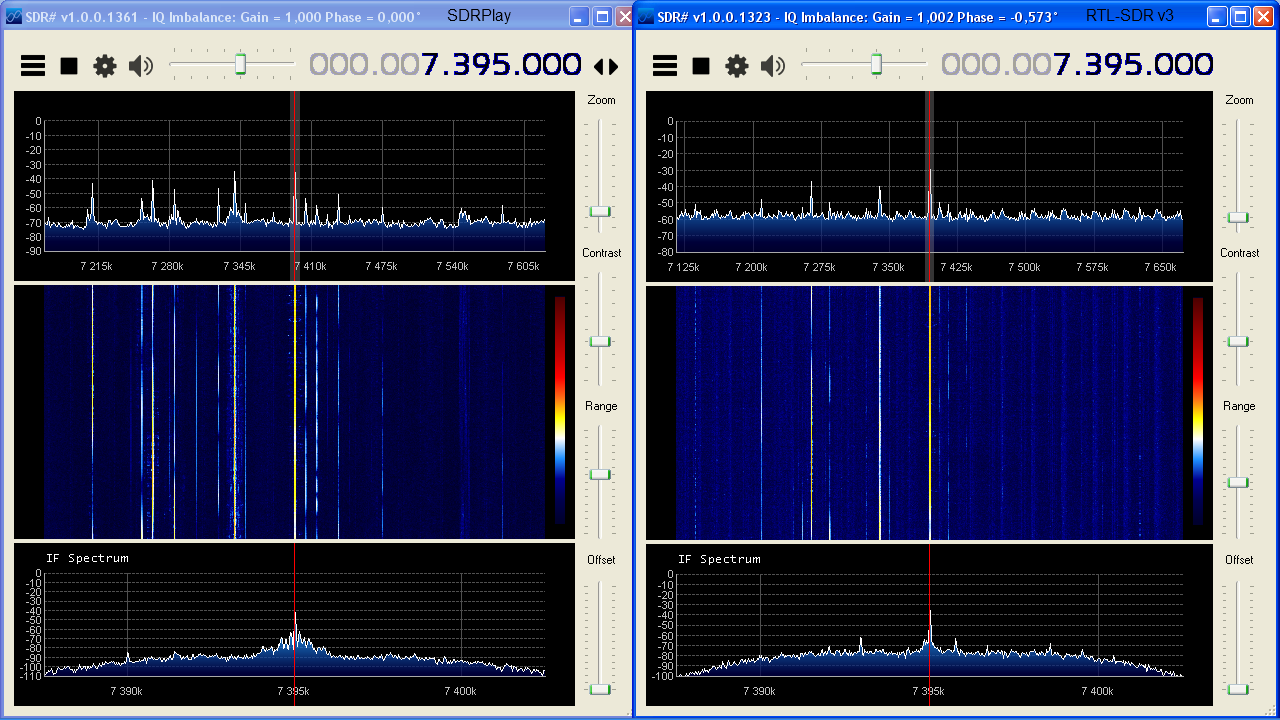Open hamburger menu in SDRPlay window

click(x=33, y=66)
